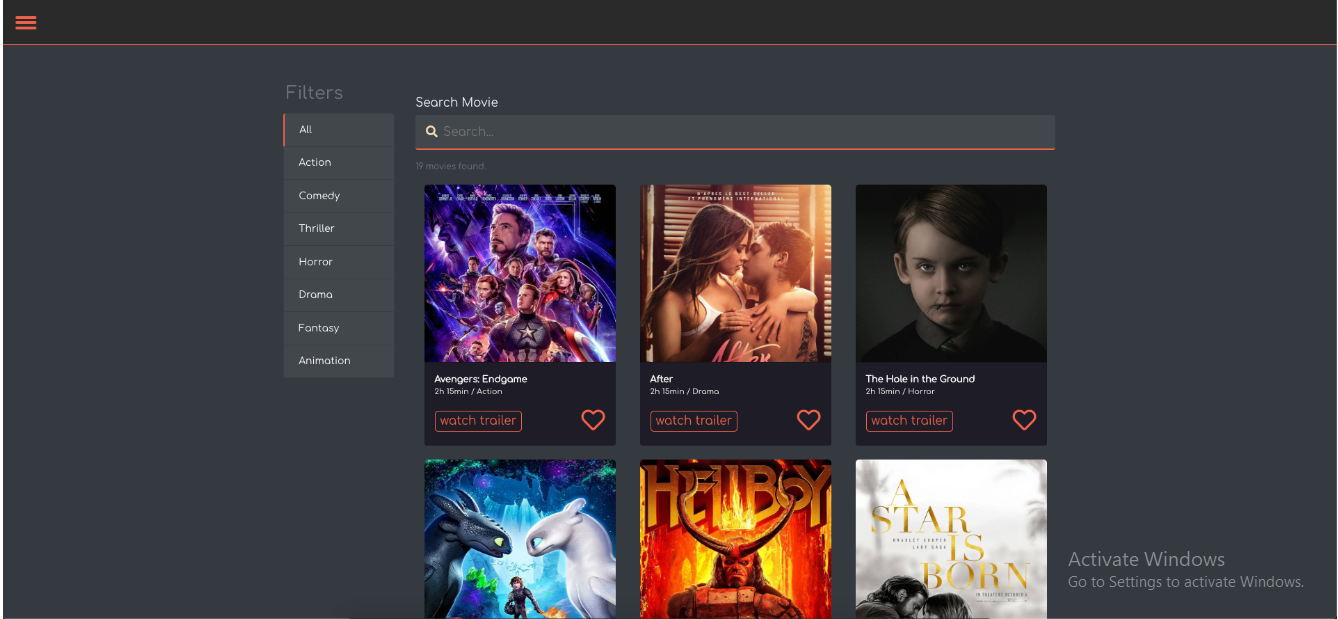Viewport: 1338px width, 619px height.
Task: Watch trailer for Avengers: Endgame
Action: [x=478, y=421]
